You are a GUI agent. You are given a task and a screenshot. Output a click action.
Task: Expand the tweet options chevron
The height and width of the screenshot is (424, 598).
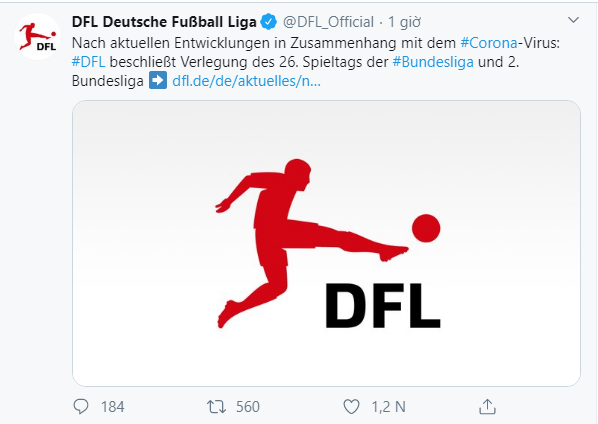(x=573, y=20)
